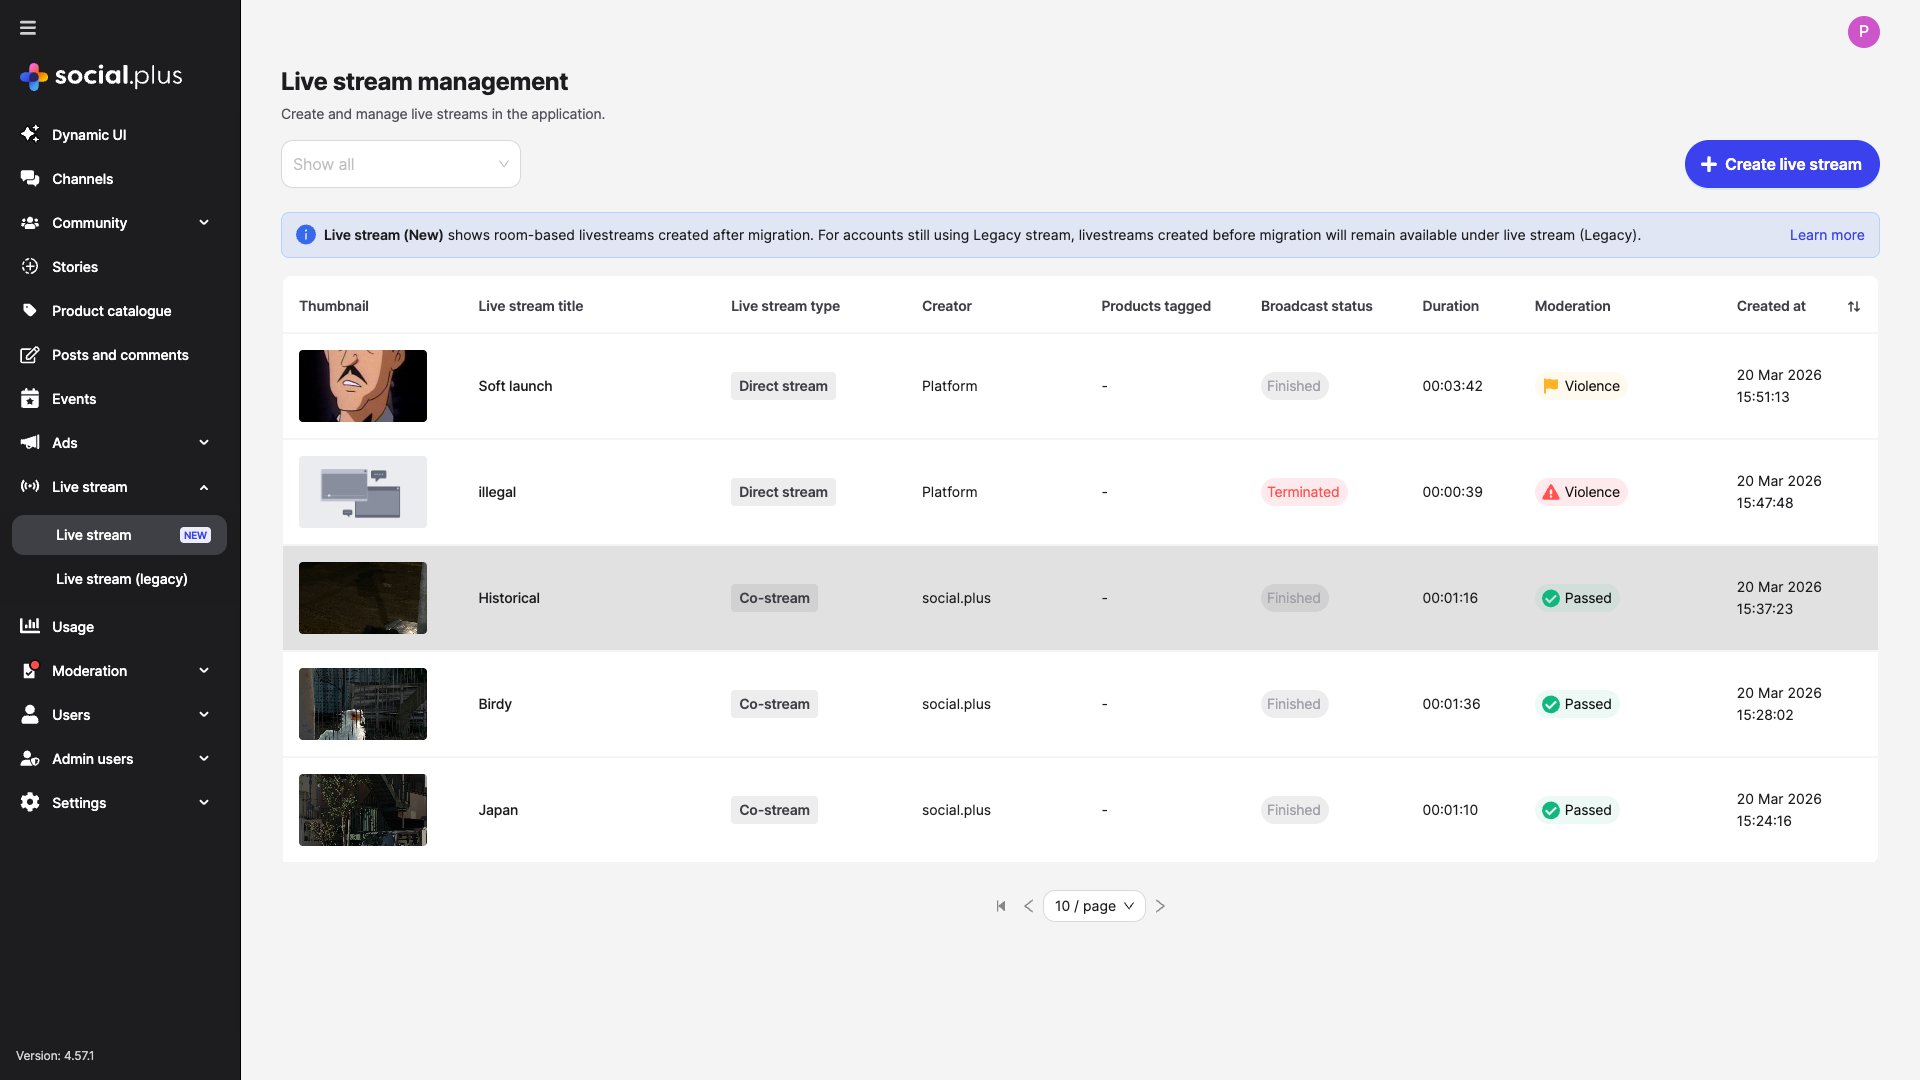Open the Users menu item
The image size is (1920, 1080).
[71, 714]
